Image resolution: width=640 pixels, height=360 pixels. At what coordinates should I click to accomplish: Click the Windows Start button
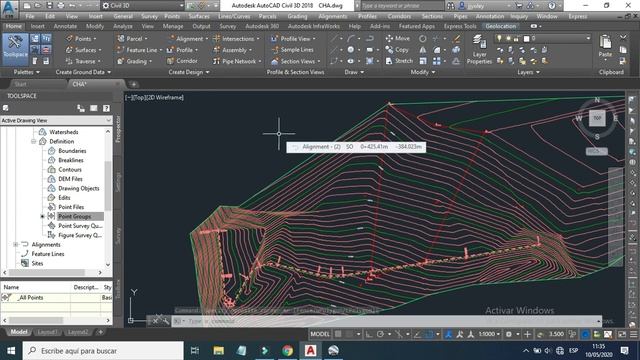point(11,351)
